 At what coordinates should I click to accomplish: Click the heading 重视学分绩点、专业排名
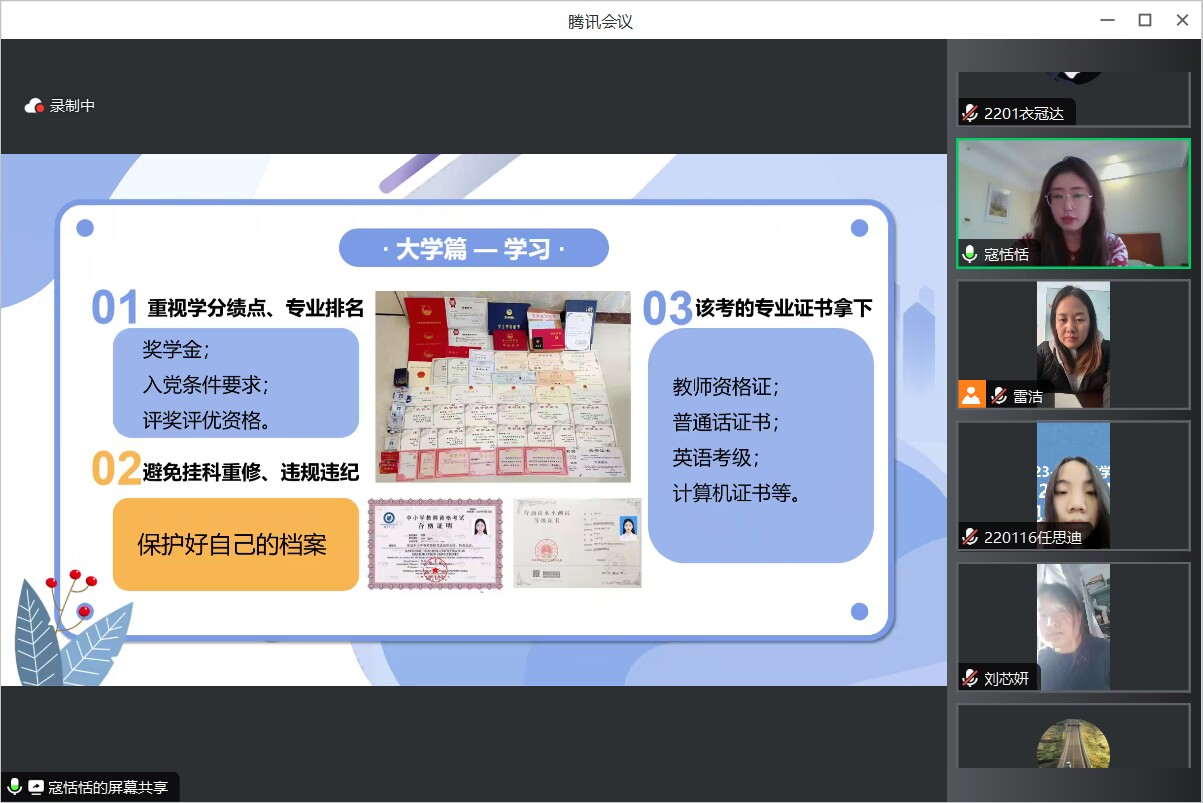click(256, 307)
